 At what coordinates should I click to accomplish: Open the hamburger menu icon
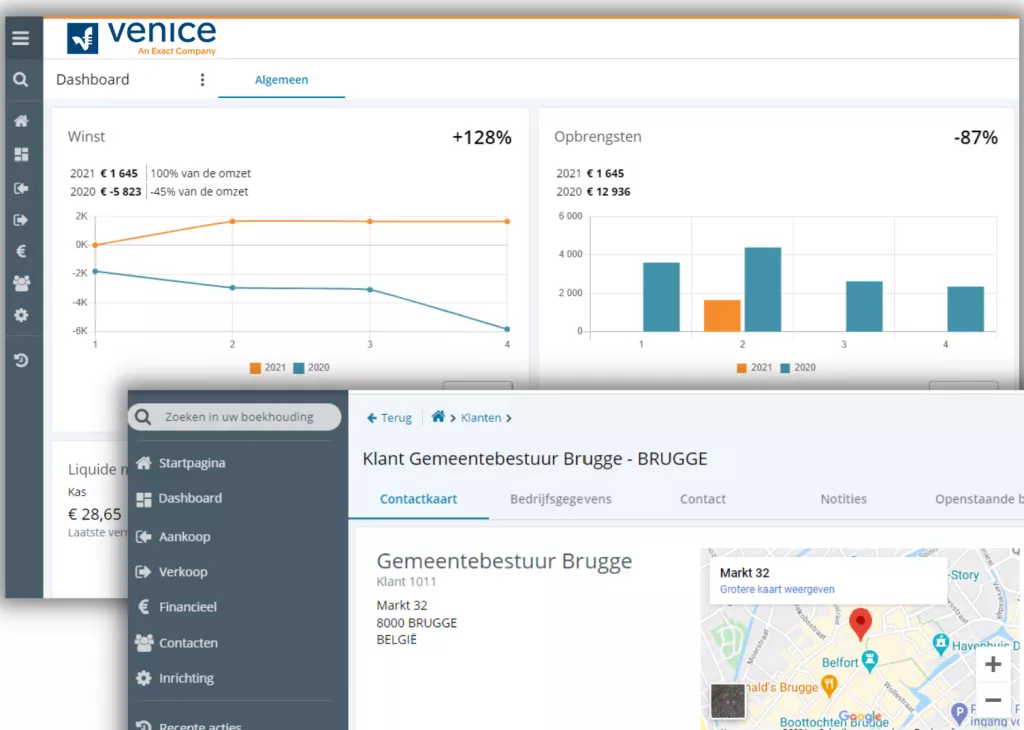21,39
